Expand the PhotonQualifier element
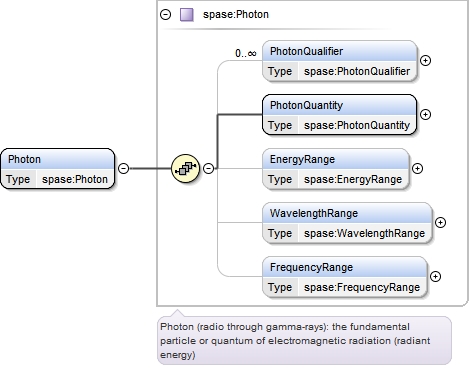Screen dimensions: 470x368 coord(425,60)
